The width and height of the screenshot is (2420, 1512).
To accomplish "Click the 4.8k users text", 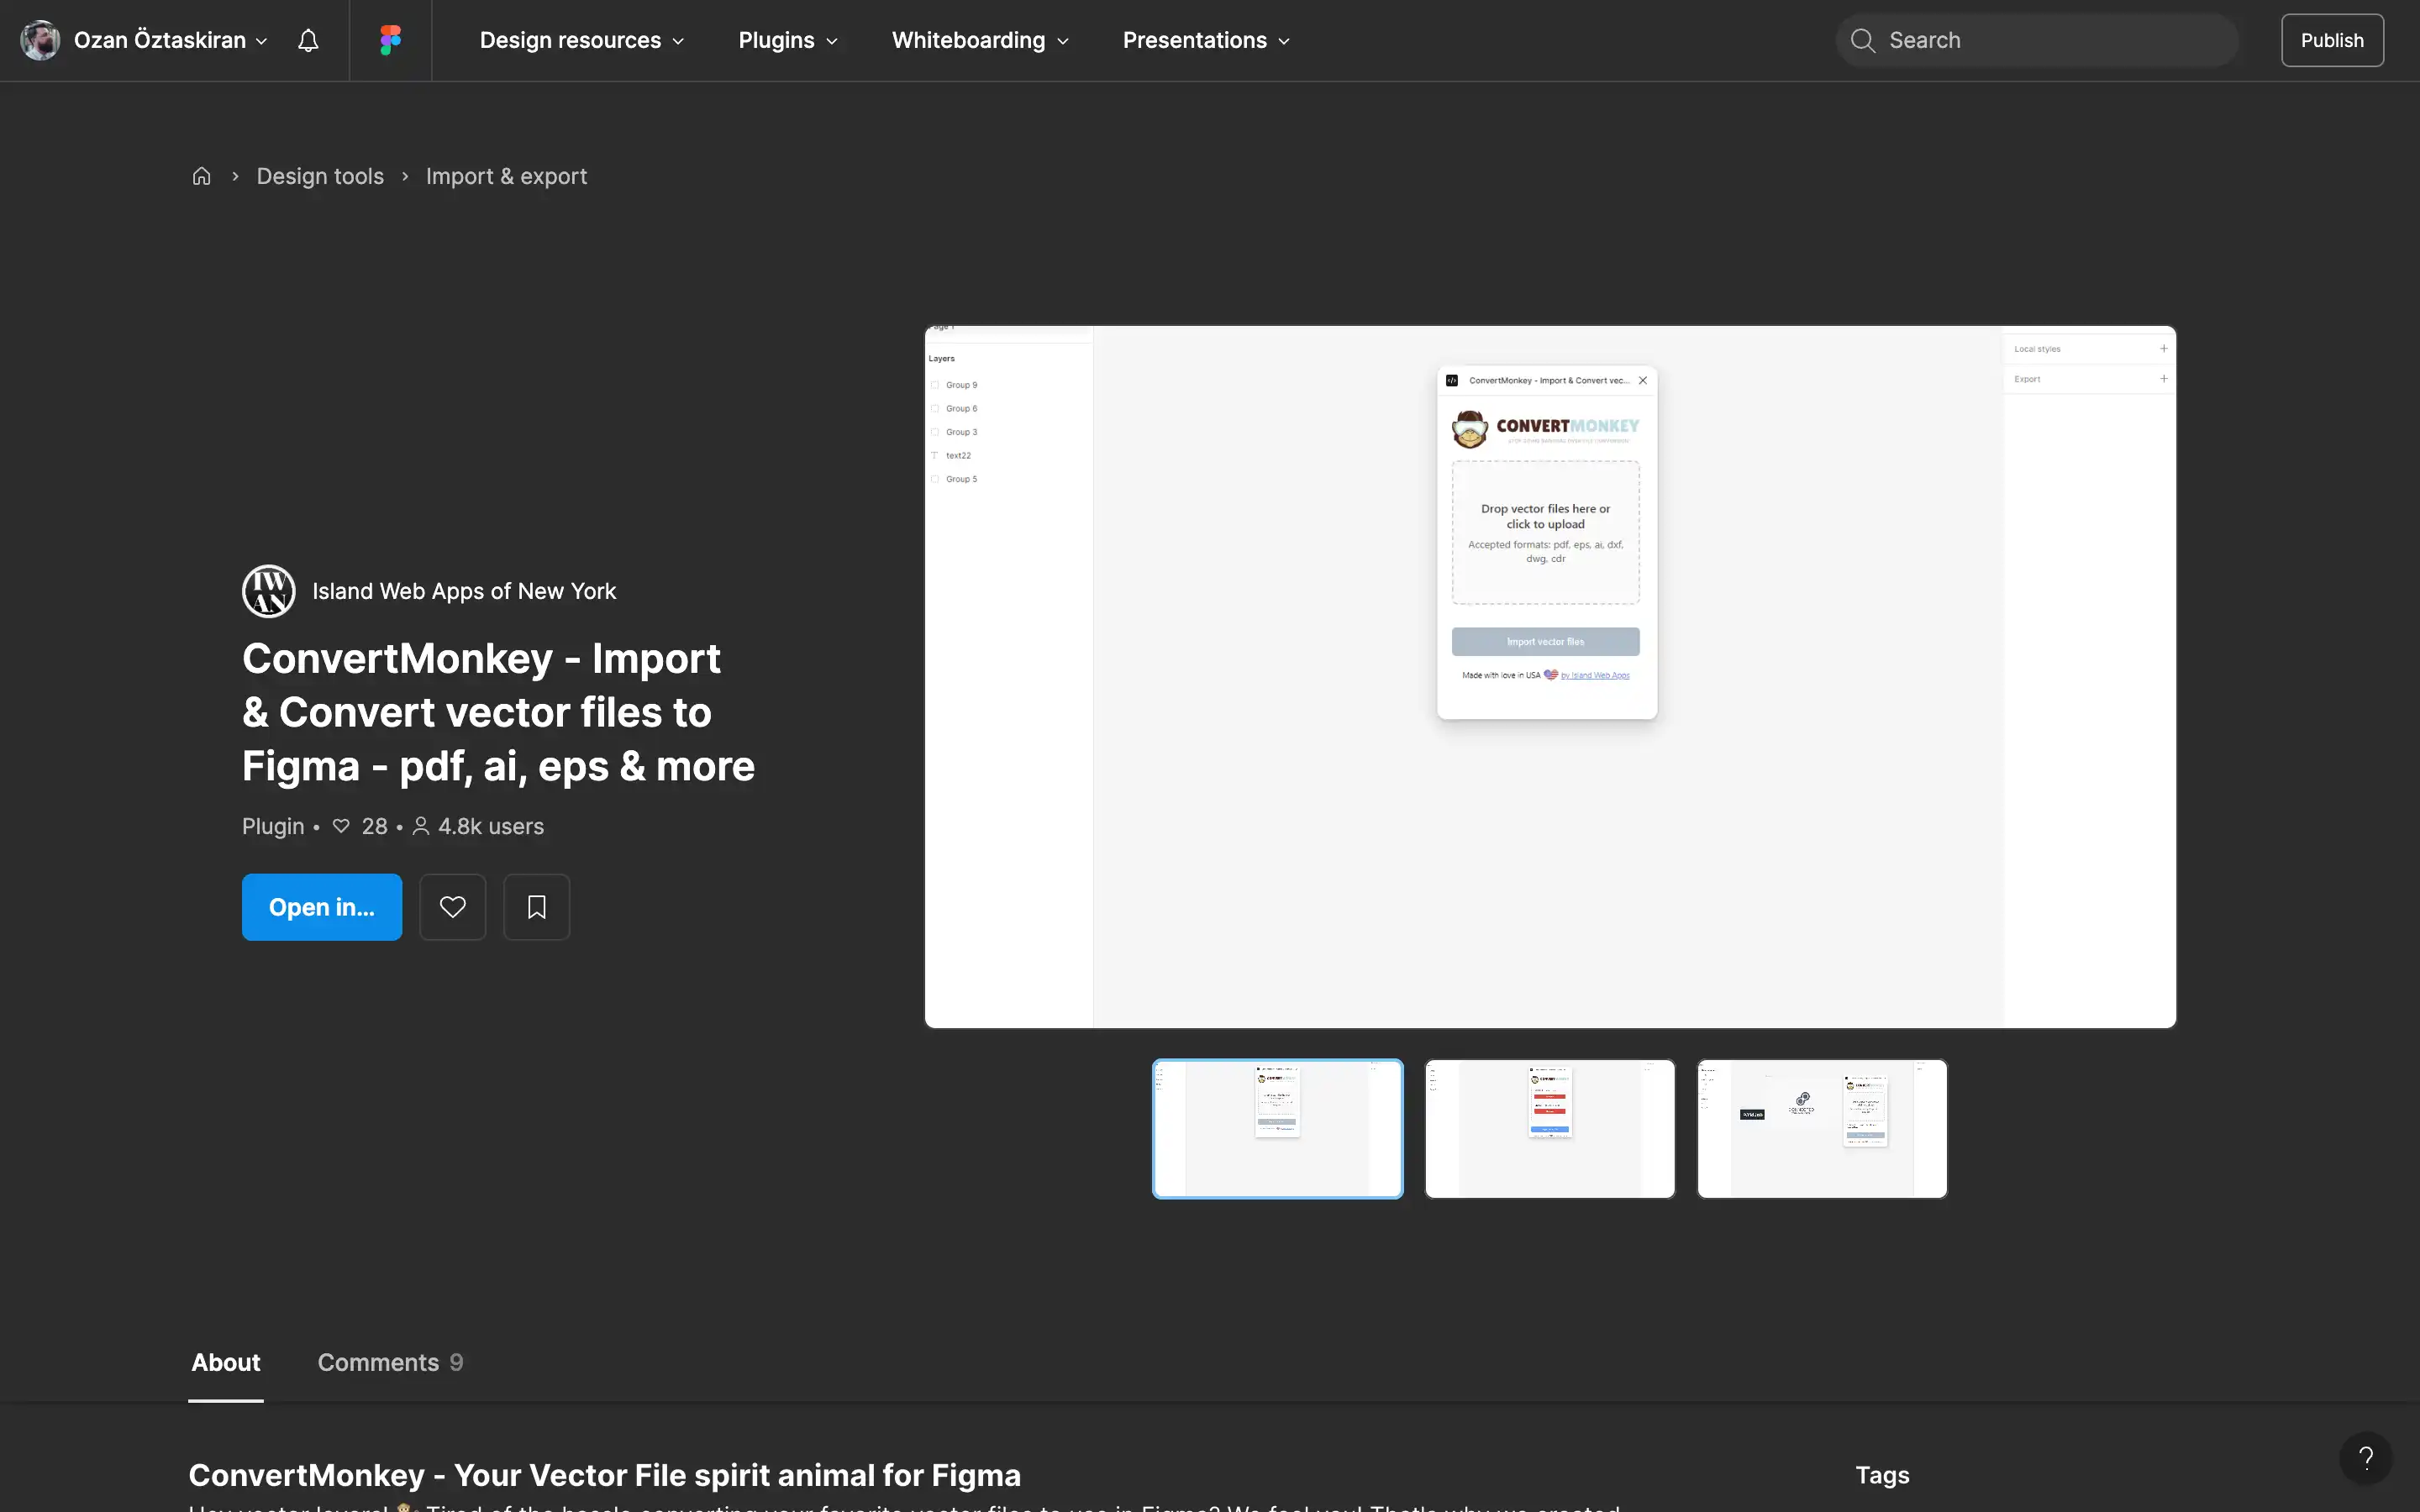I will (490, 826).
